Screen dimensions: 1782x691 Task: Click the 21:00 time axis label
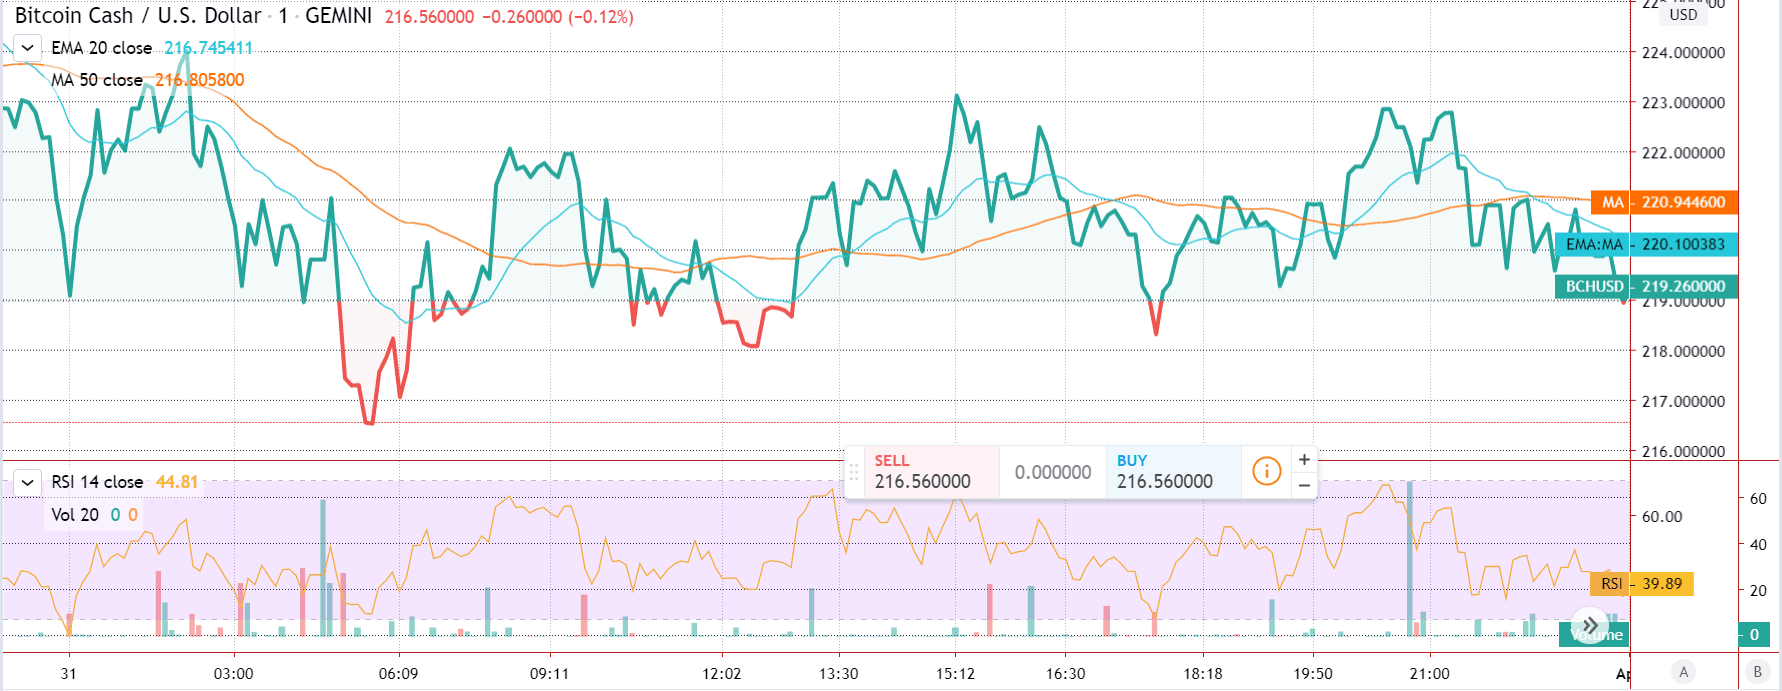tap(1429, 674)
